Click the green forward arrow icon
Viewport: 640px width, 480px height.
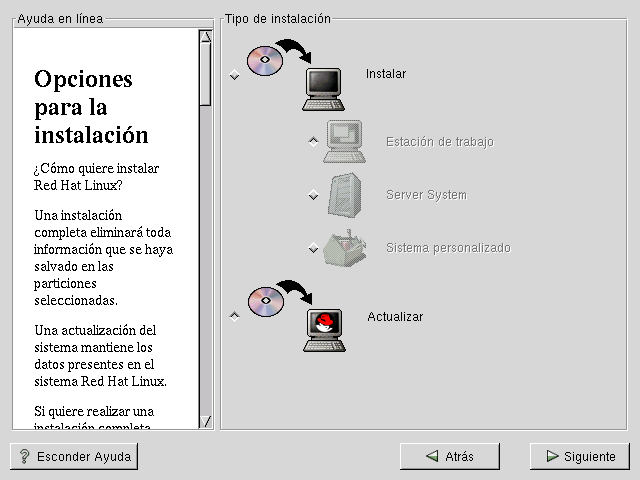click(552, 456)
